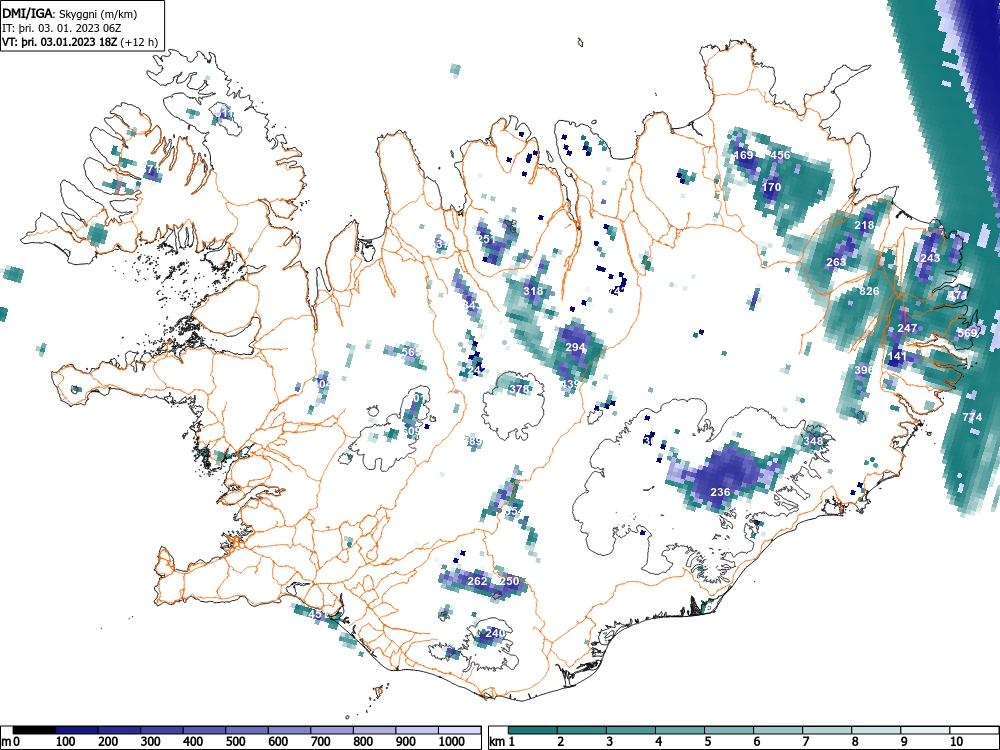Select the dark navy 100–200 m legend swatch
The width and height of the screenshot is (1000, 750).
coord(77,730)
